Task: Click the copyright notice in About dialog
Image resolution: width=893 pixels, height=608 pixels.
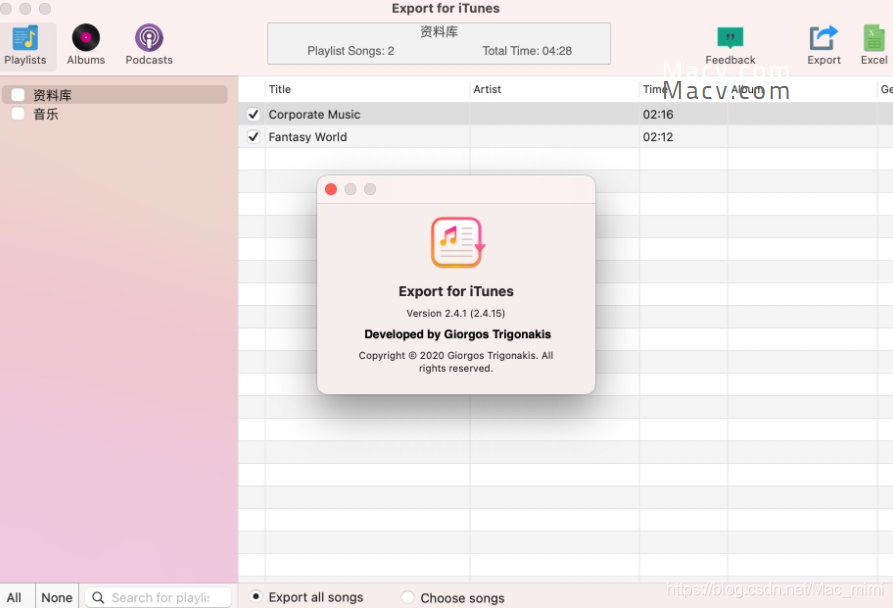Action: click(x=456, y=361)
